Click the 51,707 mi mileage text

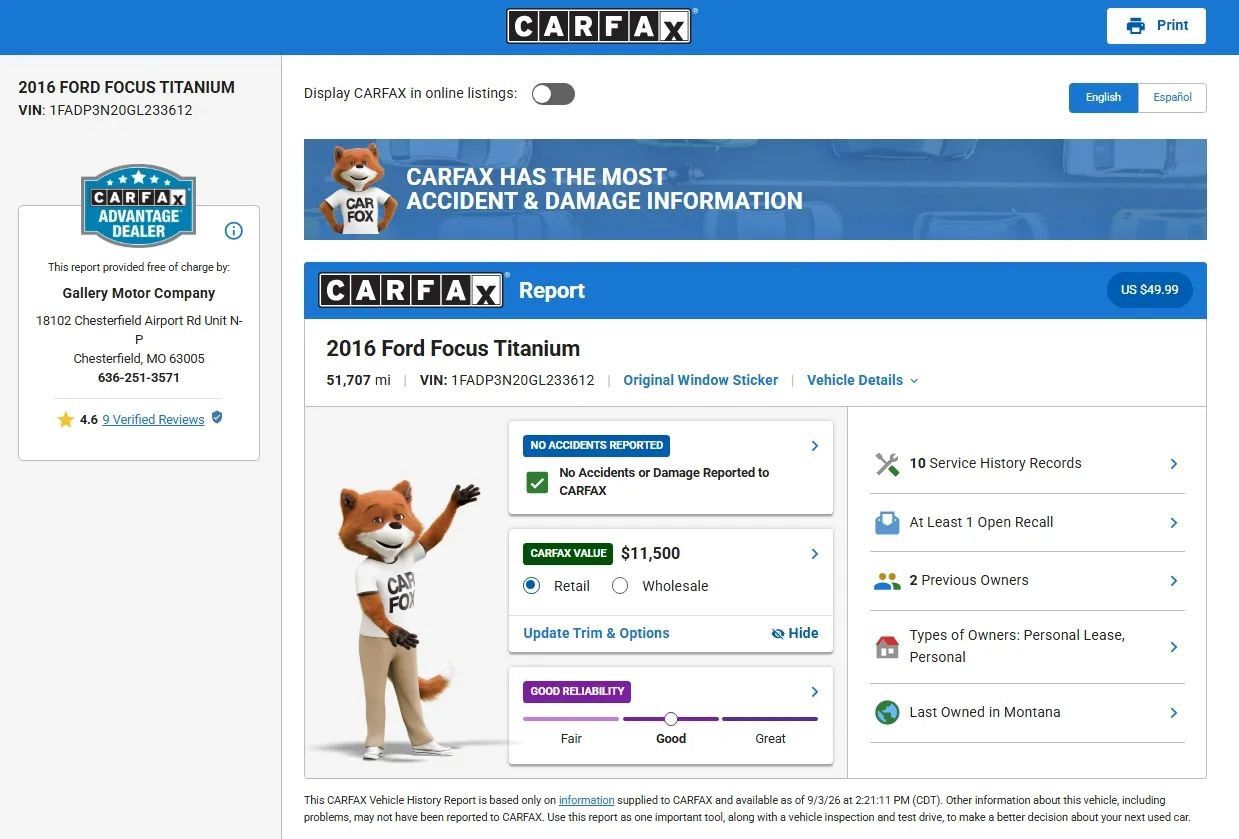pos(358,380)
